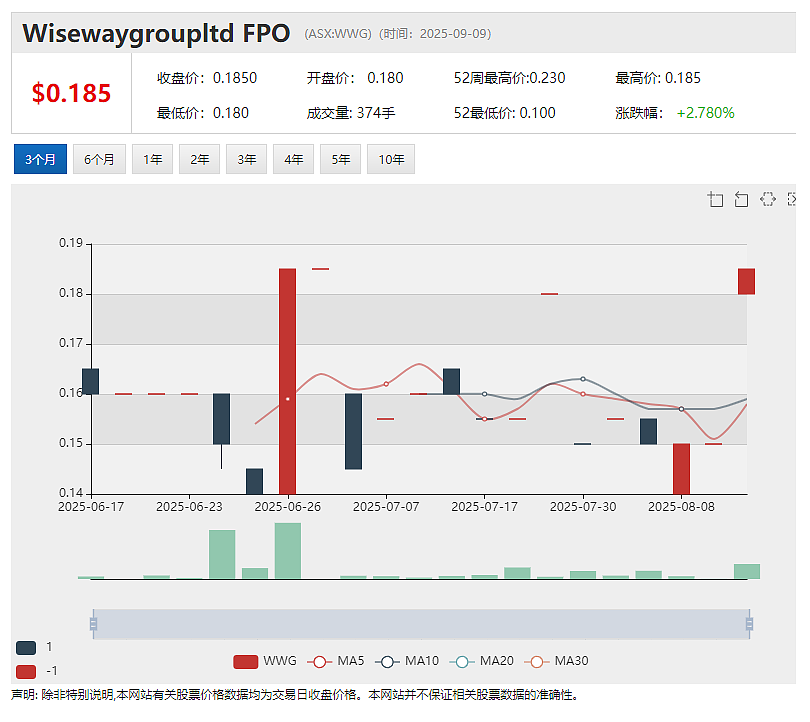Toggle MA20 line in legend

pyautogui.click(x=482, y=661)
